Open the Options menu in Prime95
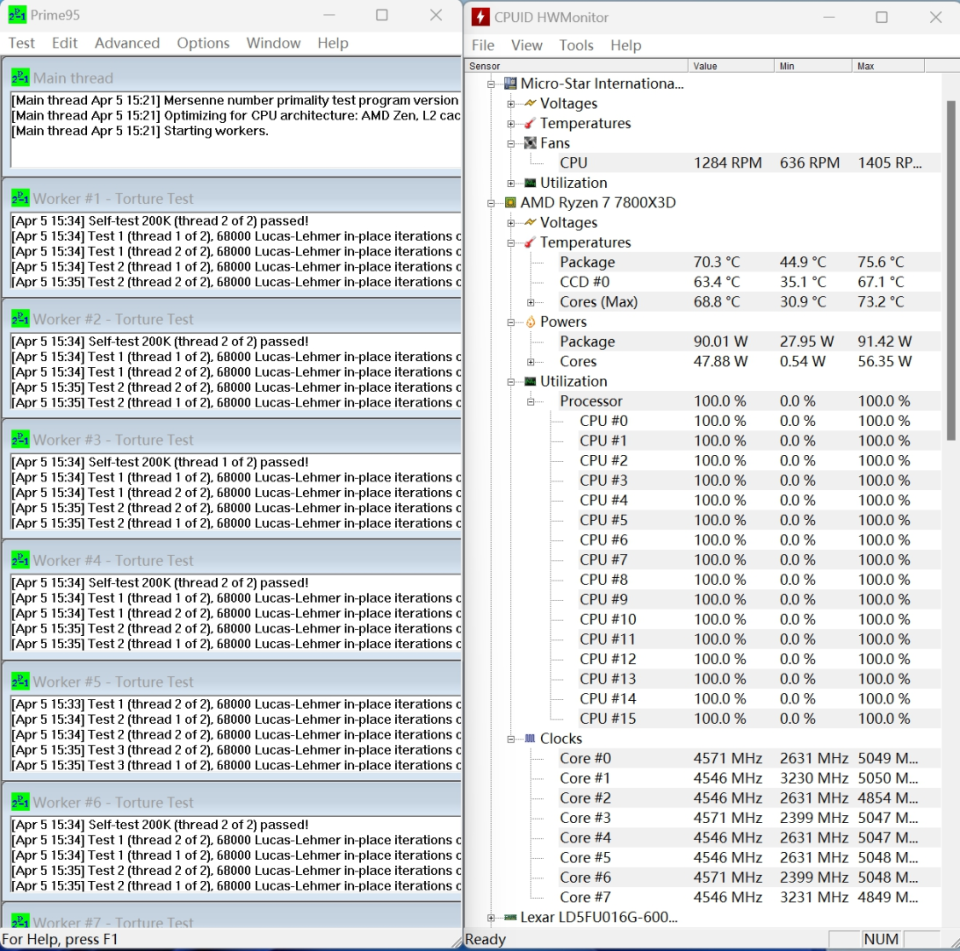Viewport: 960px width, 951px height. [203, 43]
